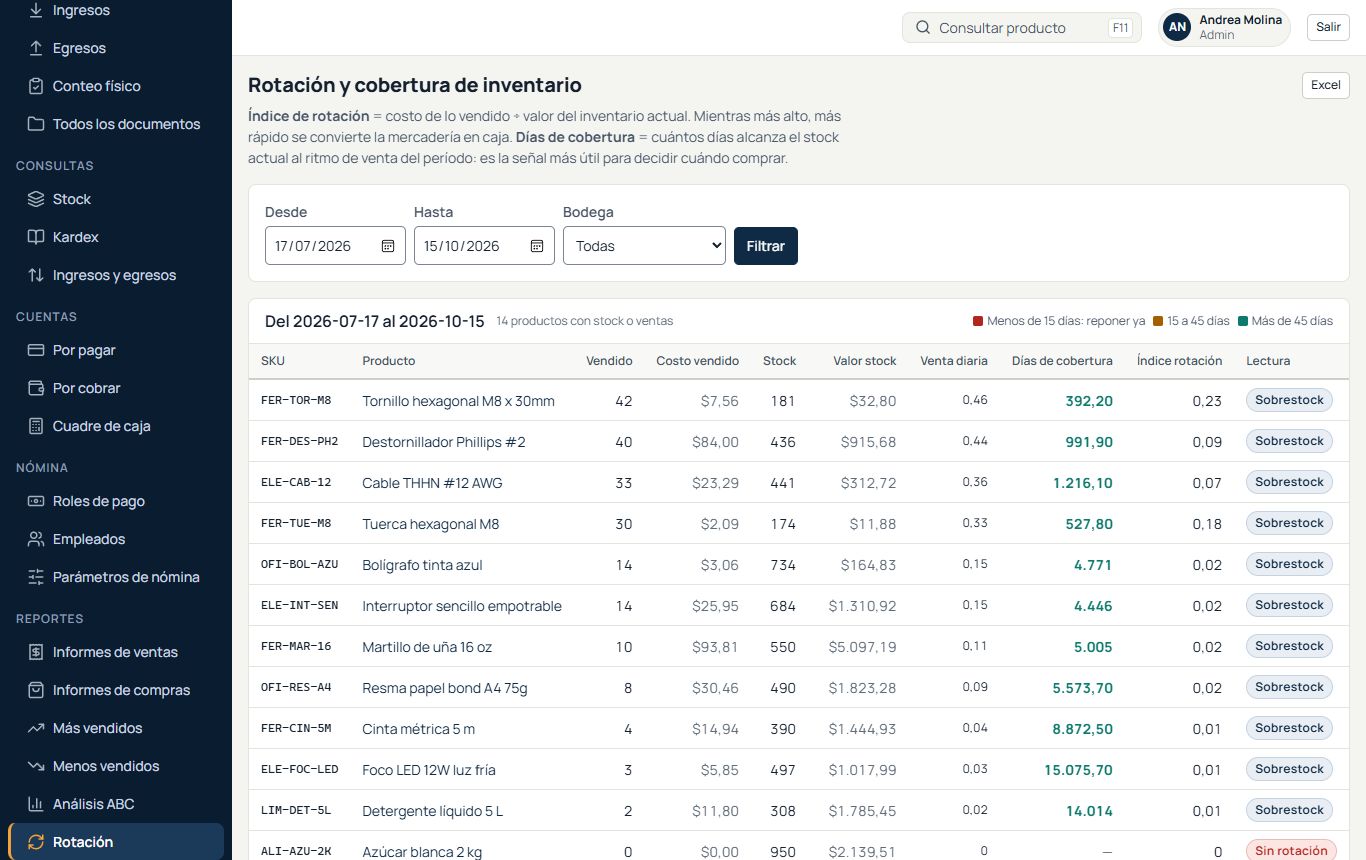Click the Sobrestock badge for Martillo de uña

[1289, 646]
